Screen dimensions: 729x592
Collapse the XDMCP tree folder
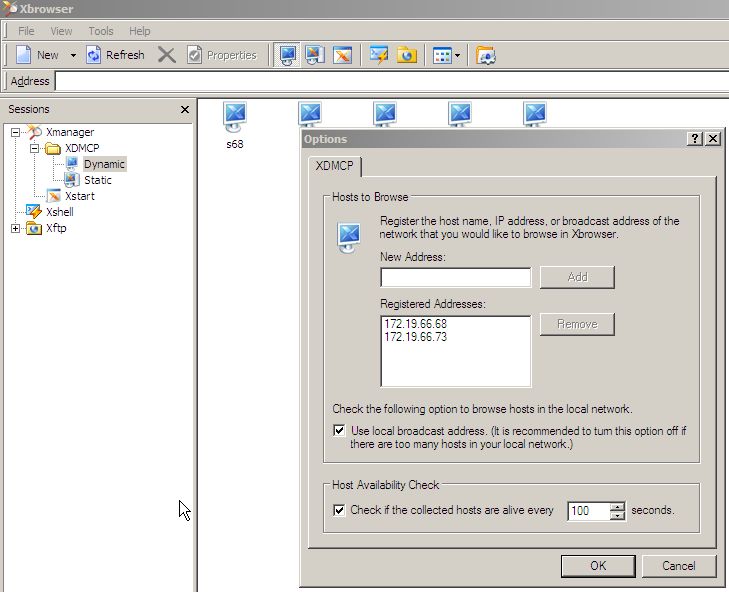(34, 149)
